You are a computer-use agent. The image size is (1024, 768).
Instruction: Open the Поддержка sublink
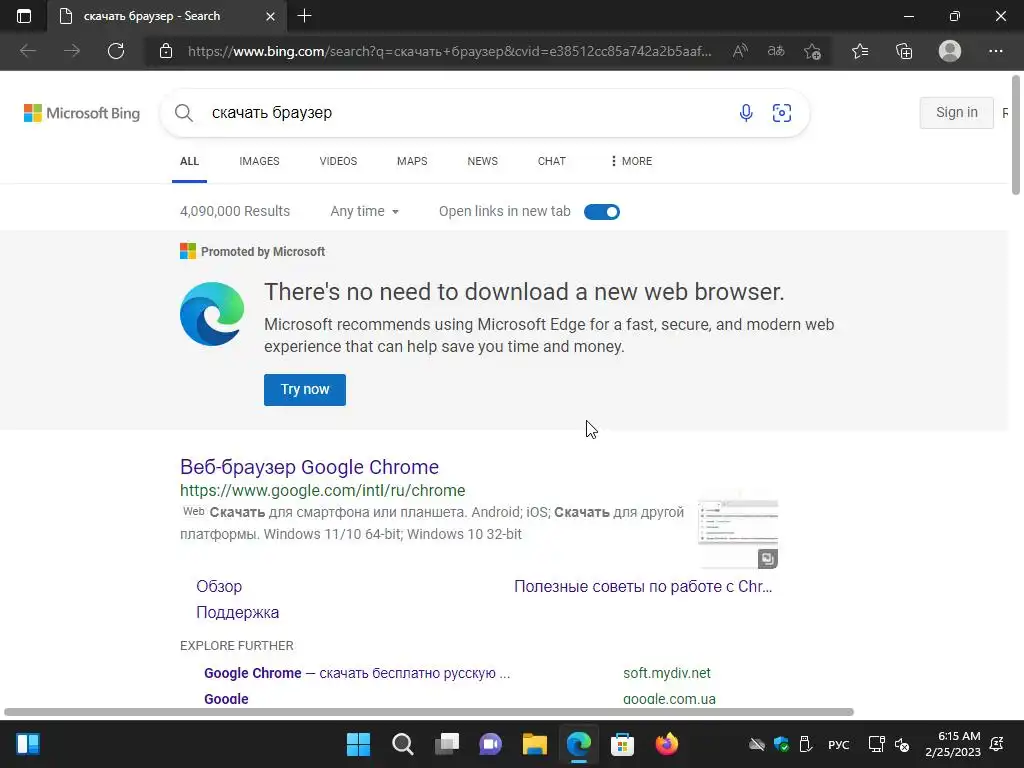(x=238, y=613)
